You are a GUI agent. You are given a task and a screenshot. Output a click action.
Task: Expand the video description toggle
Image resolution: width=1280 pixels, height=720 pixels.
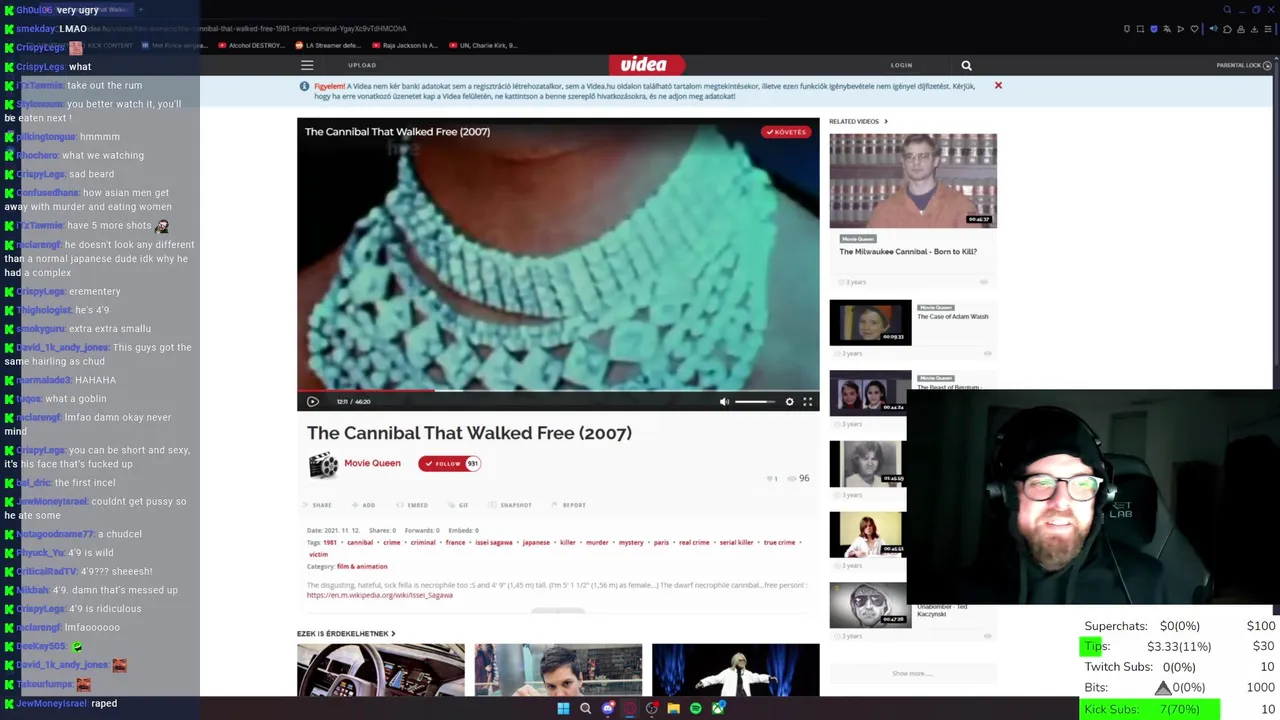point(558,610)
